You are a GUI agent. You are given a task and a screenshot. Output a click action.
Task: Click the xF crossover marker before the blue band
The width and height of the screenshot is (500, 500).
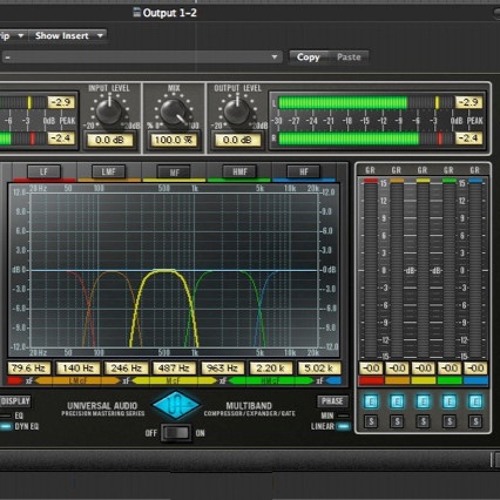pyautogui.click(x=319, y=380)
